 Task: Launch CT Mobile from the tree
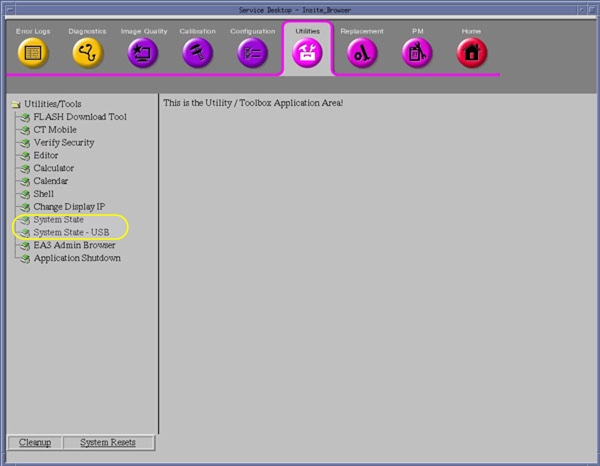[x=55, y=130]
